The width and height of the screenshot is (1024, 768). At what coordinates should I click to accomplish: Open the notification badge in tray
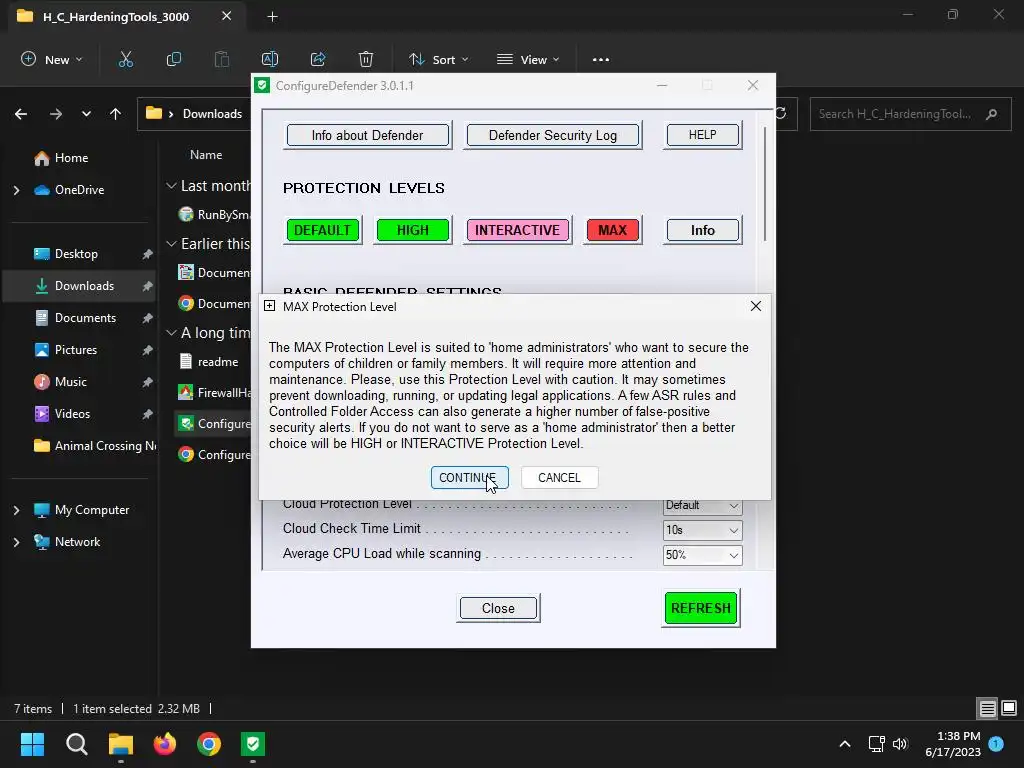(996, 744)
